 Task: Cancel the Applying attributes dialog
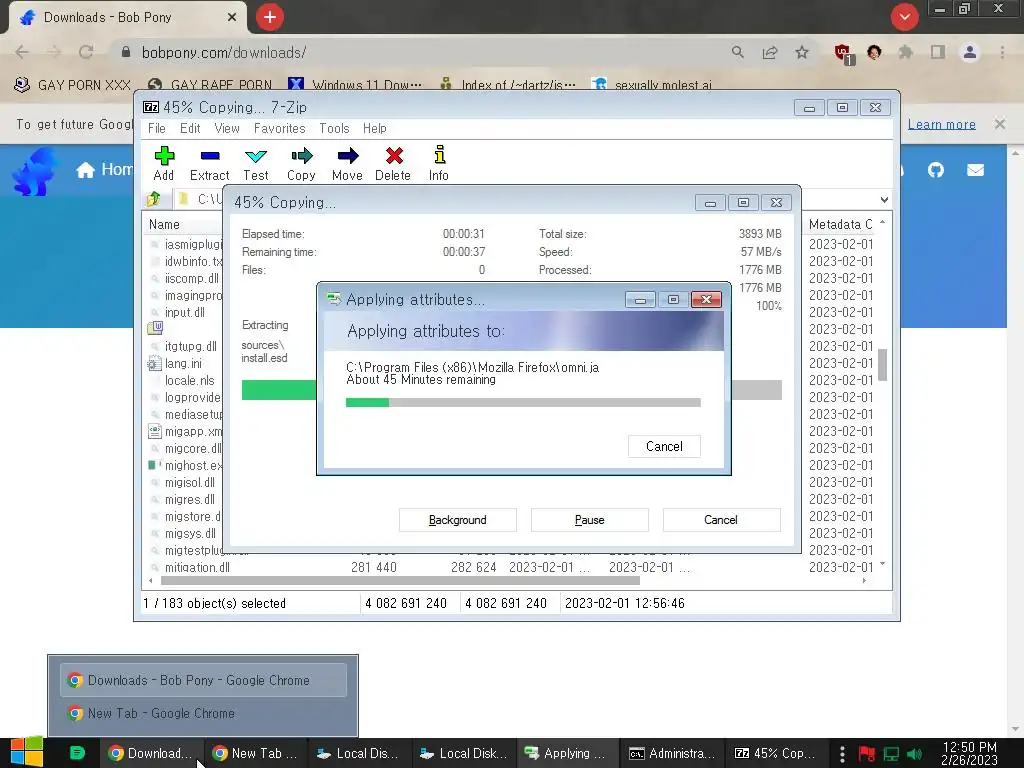point(664,447)
